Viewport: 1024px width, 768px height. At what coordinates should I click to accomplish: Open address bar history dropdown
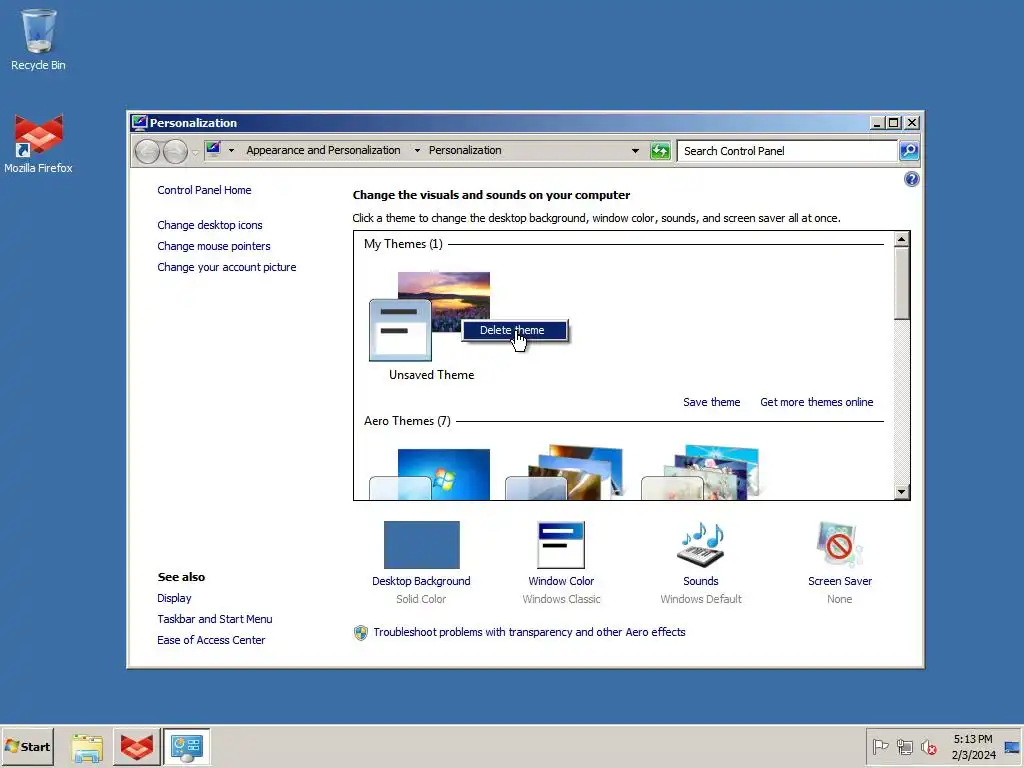pos(635,151)
